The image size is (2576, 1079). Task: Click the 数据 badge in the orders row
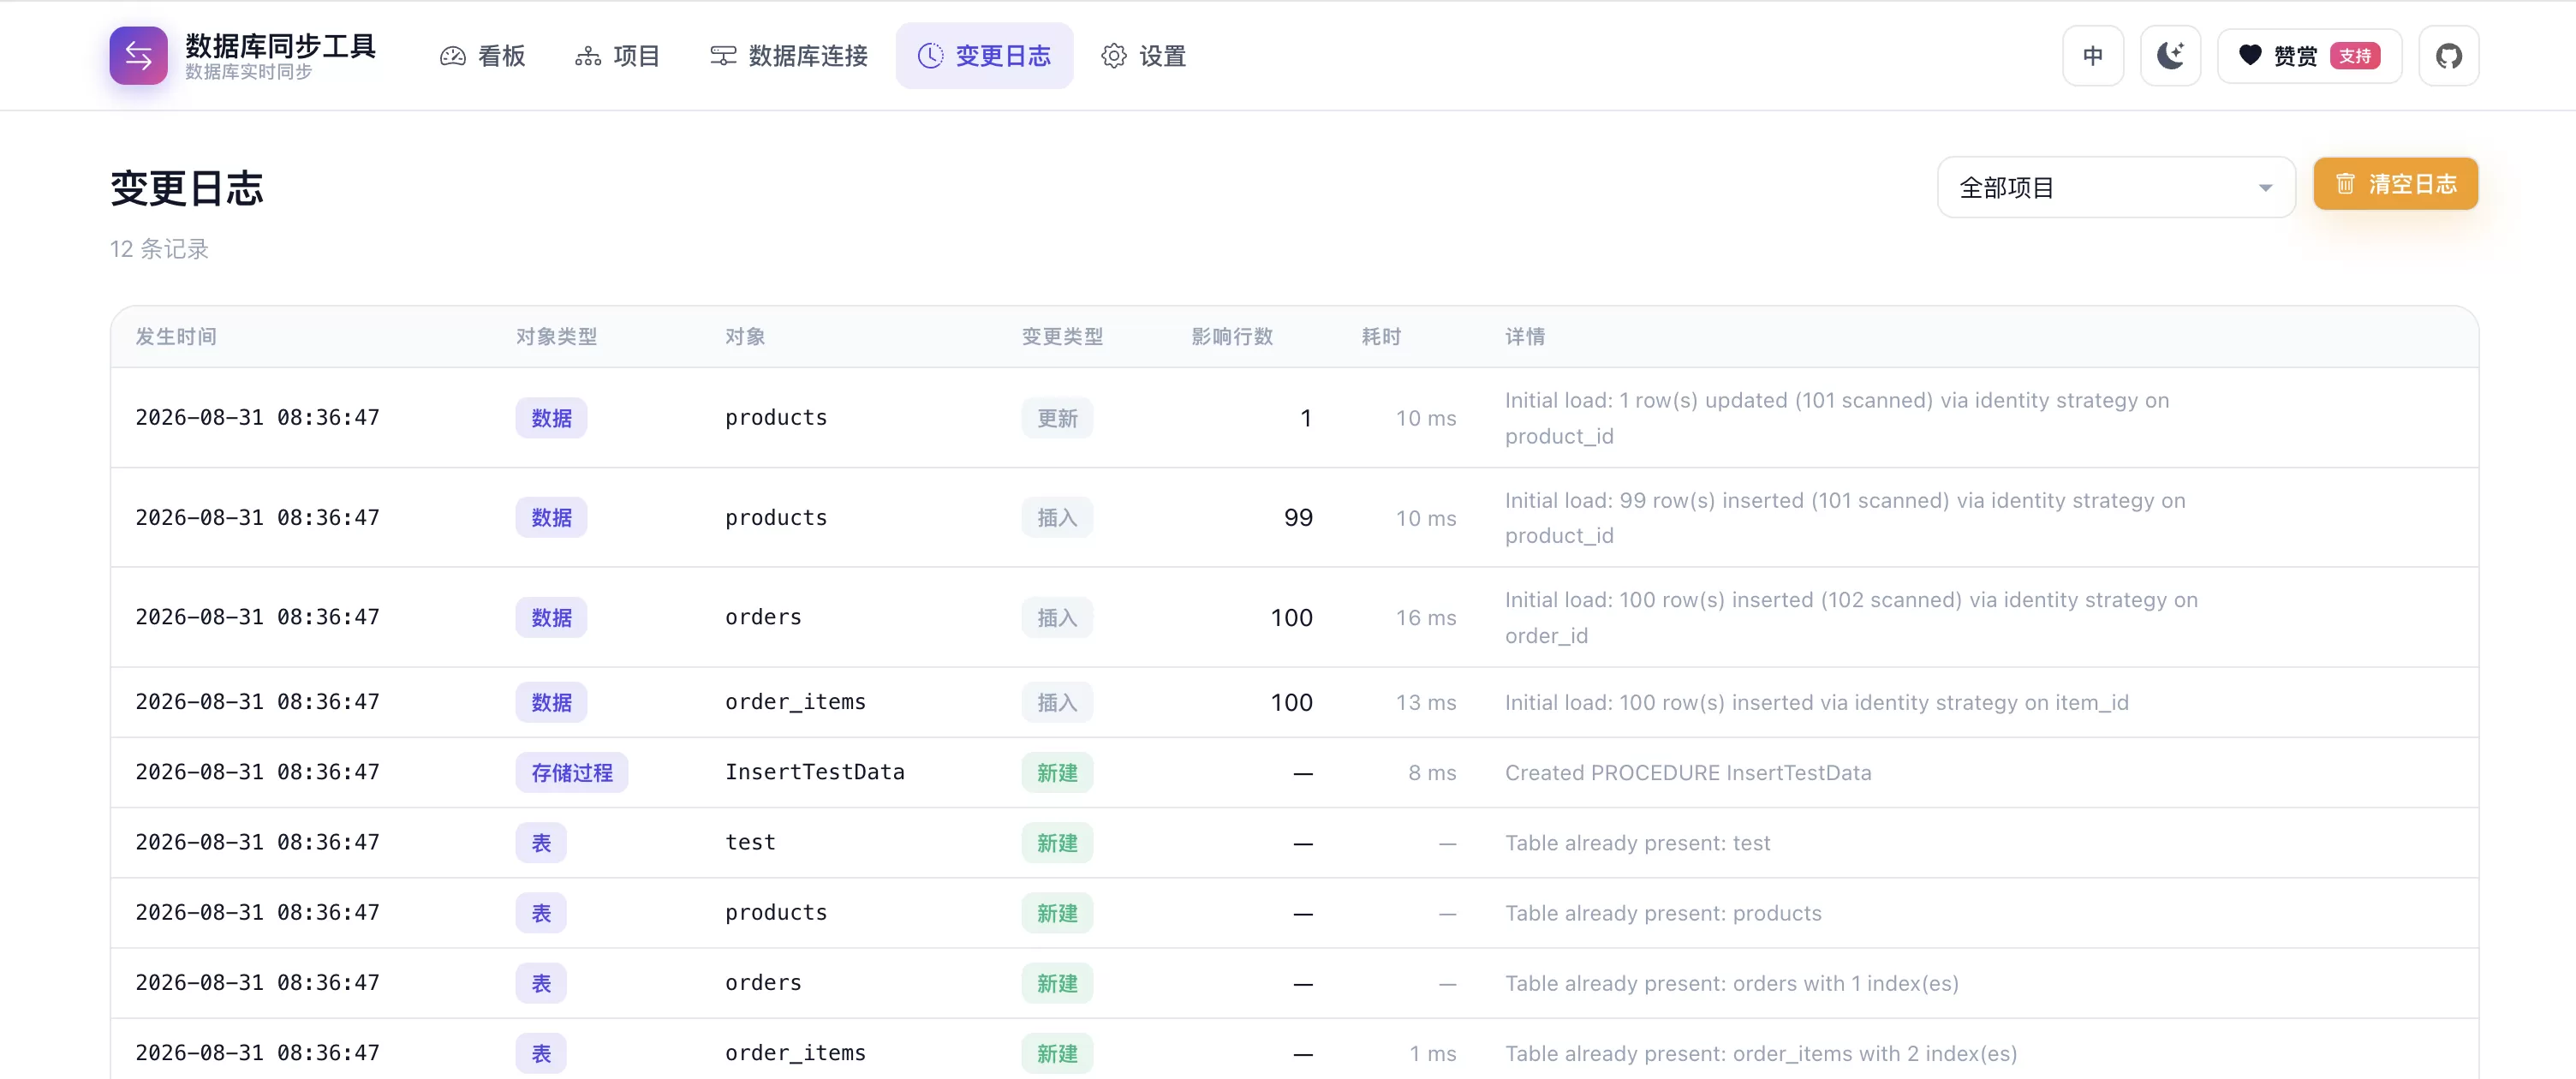[551, 618]
